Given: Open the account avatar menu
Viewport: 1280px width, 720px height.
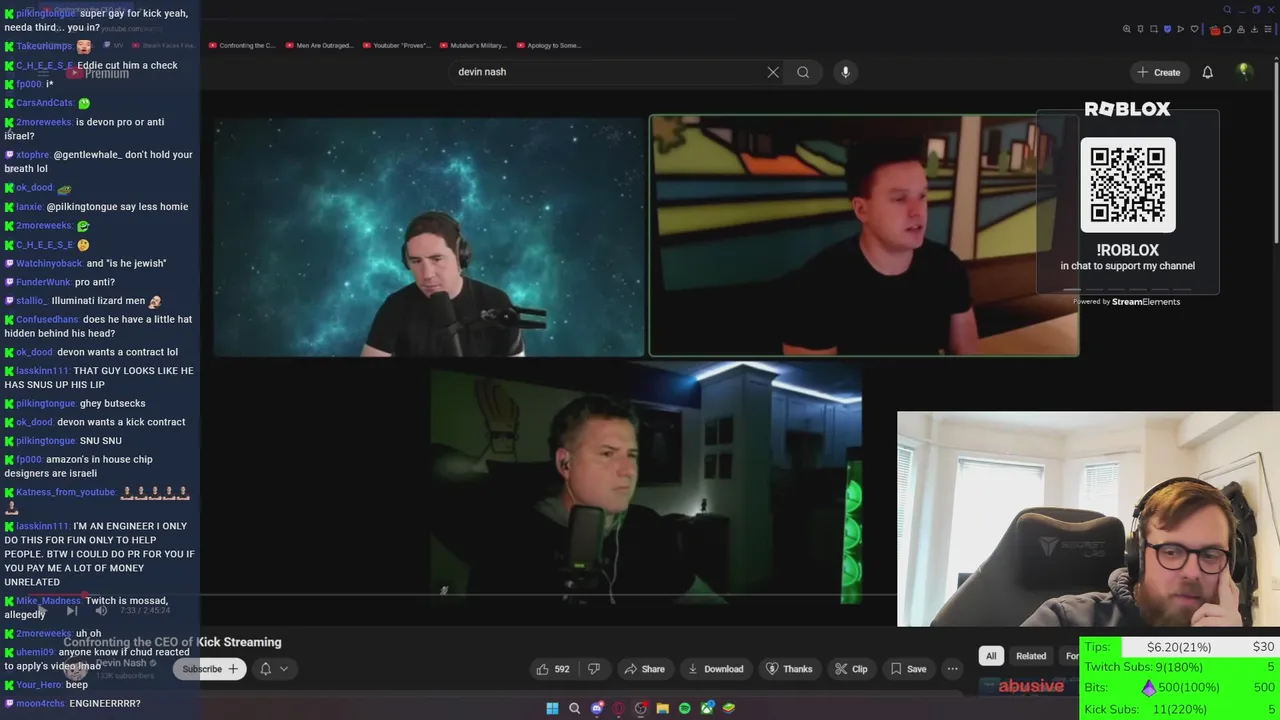Looking at the screenshot, I should click(1244, 72).
